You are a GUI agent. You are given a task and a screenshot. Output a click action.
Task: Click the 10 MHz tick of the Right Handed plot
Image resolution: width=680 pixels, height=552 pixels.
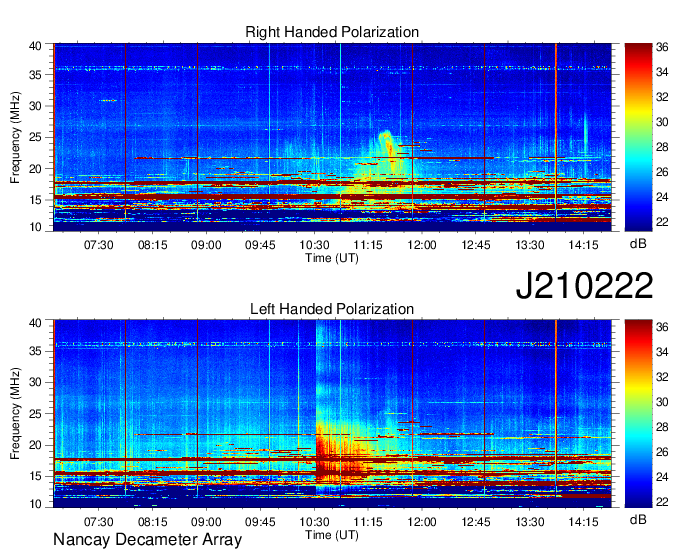[x=35, y=227]
